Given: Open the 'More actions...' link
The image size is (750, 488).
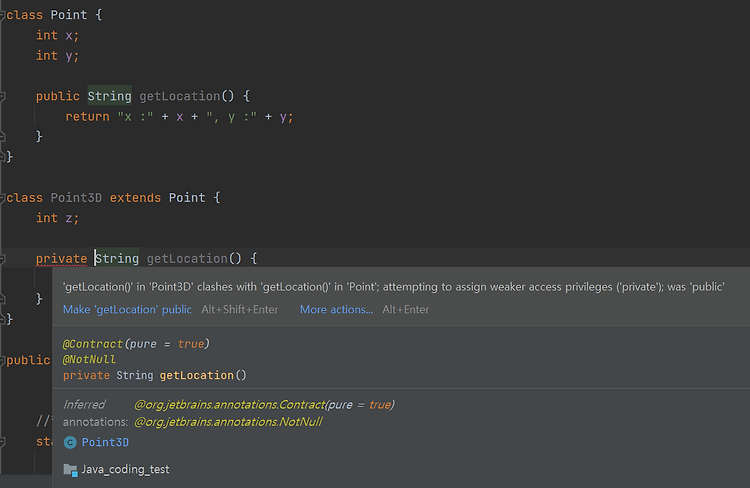Looking at the screenshot, I should point(336,310).
